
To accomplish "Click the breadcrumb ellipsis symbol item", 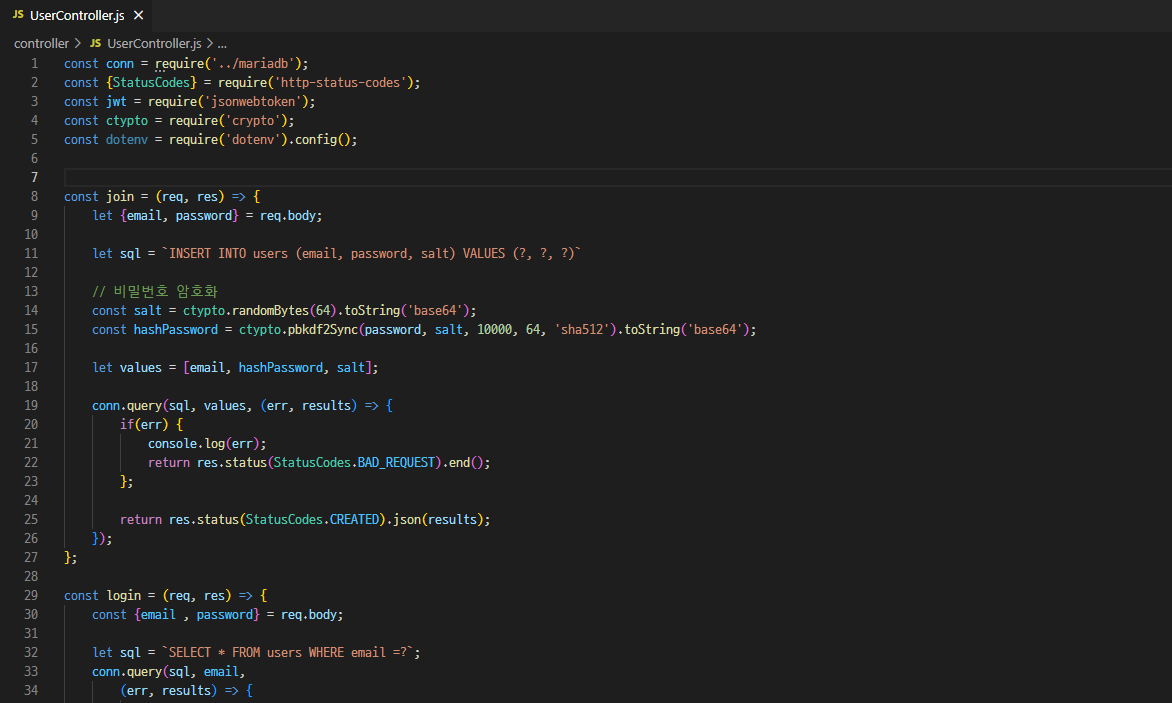I will [222, 43].
